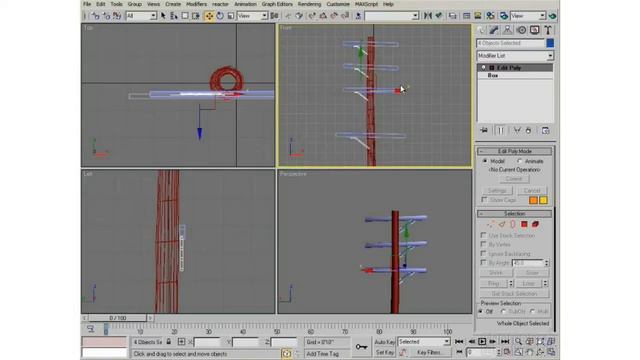The height and width of the screenshot is (360, 640).
Task: Select the Preview Selection SubObj radio
Action: [x=504, y=311]
